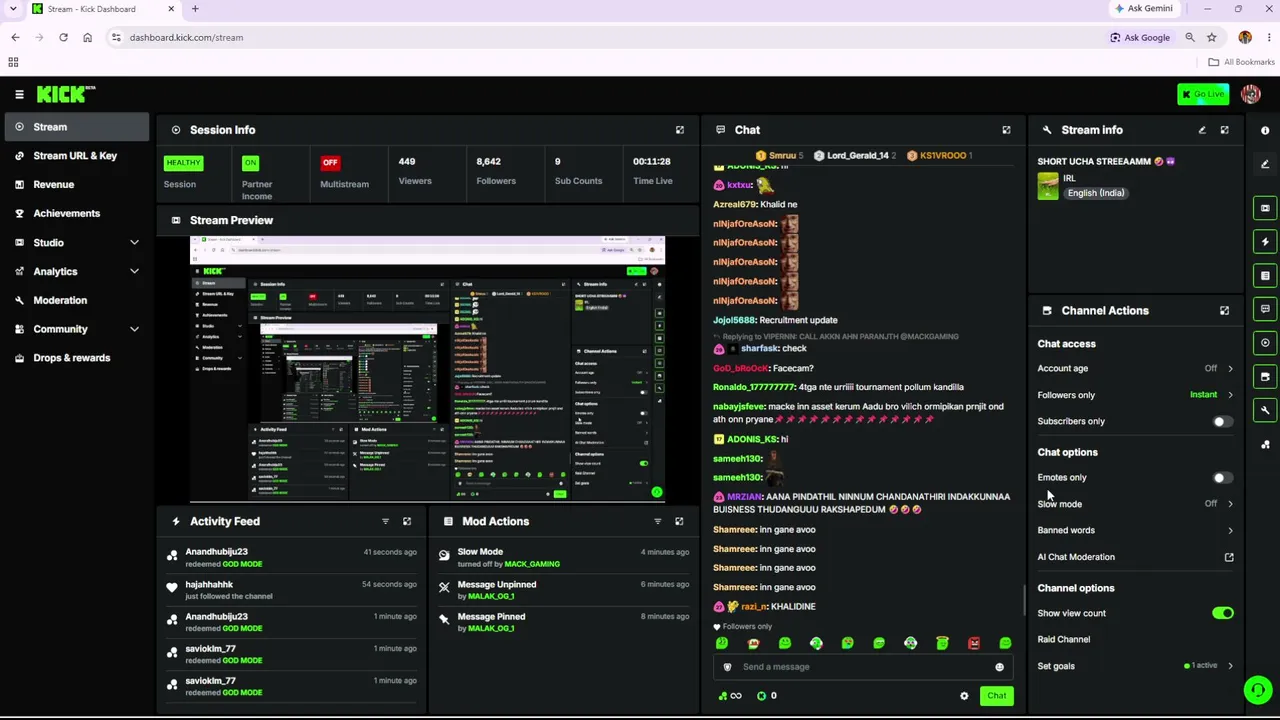Expand the Session Info panel to fullscreen

[680, 130]
